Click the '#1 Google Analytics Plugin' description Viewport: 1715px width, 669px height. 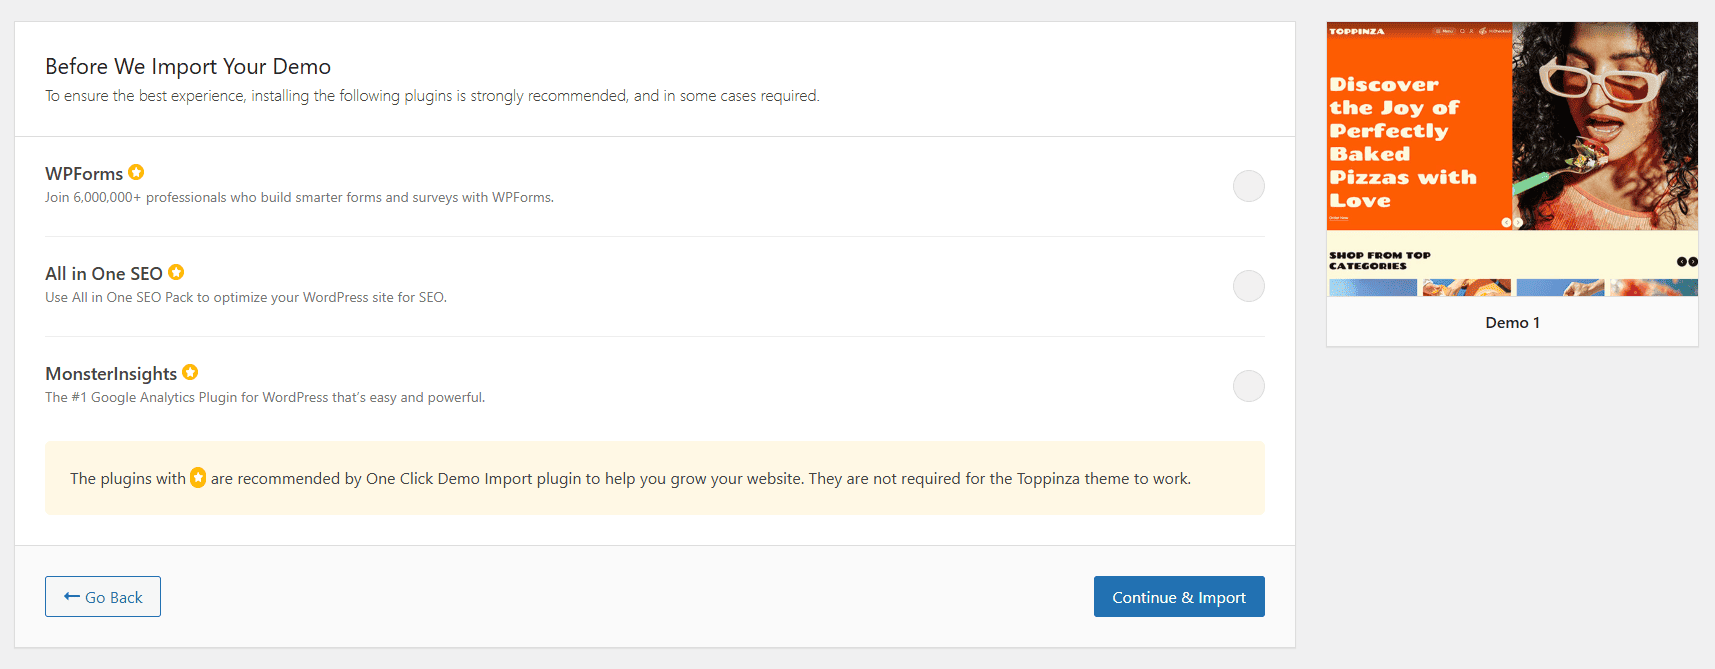tap(265, 398)
